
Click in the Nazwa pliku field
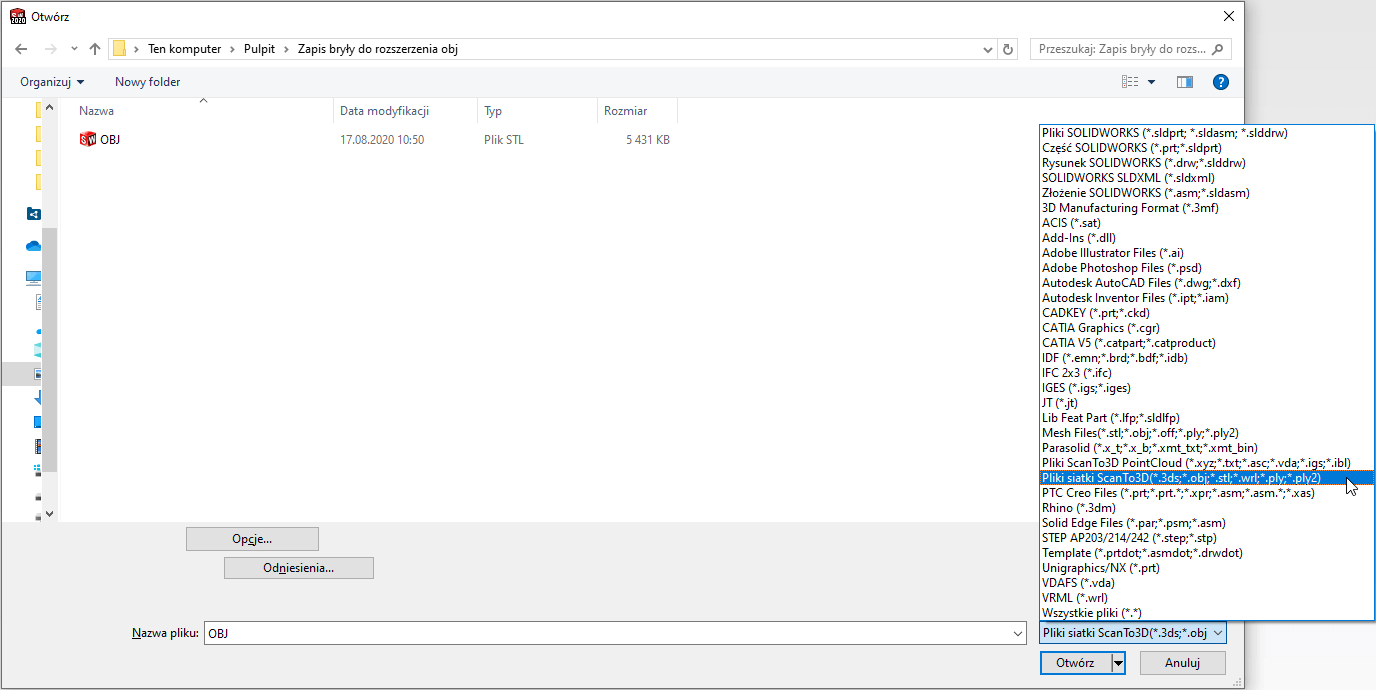click(x=607, y=633)
